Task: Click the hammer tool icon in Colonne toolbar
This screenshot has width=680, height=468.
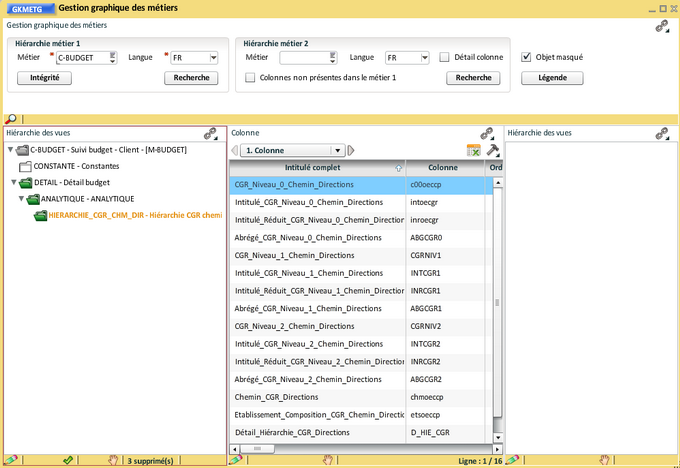Action: pyautogui.click(x=492, y=150)
